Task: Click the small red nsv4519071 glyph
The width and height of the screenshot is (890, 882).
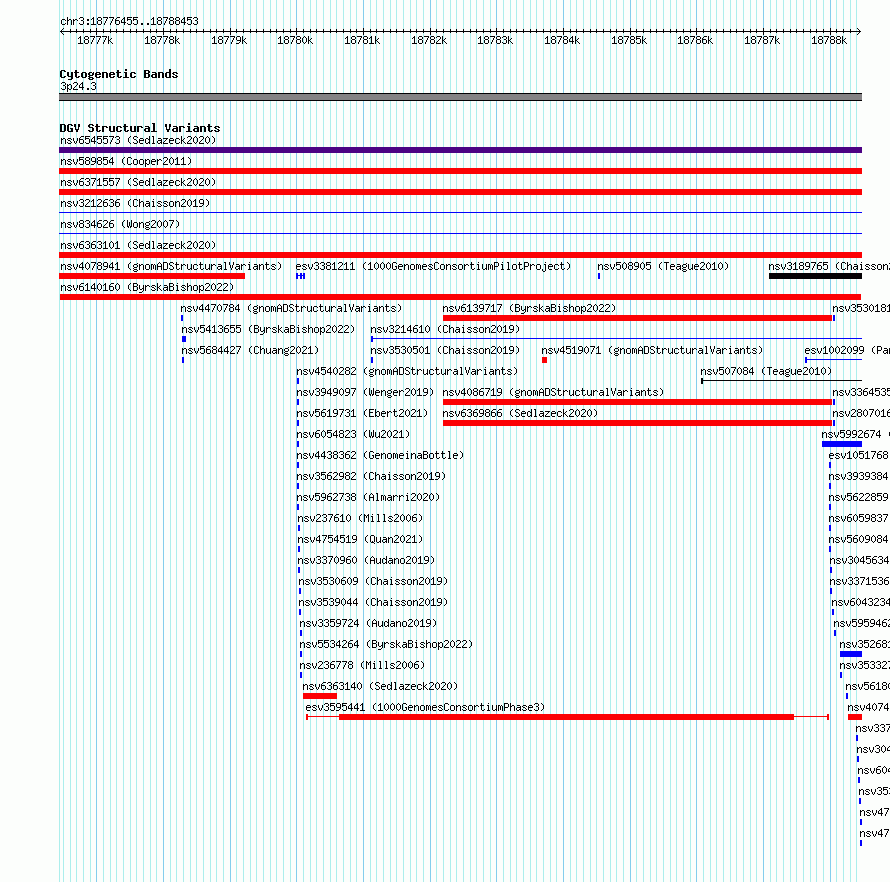Action: pos(544,360)
